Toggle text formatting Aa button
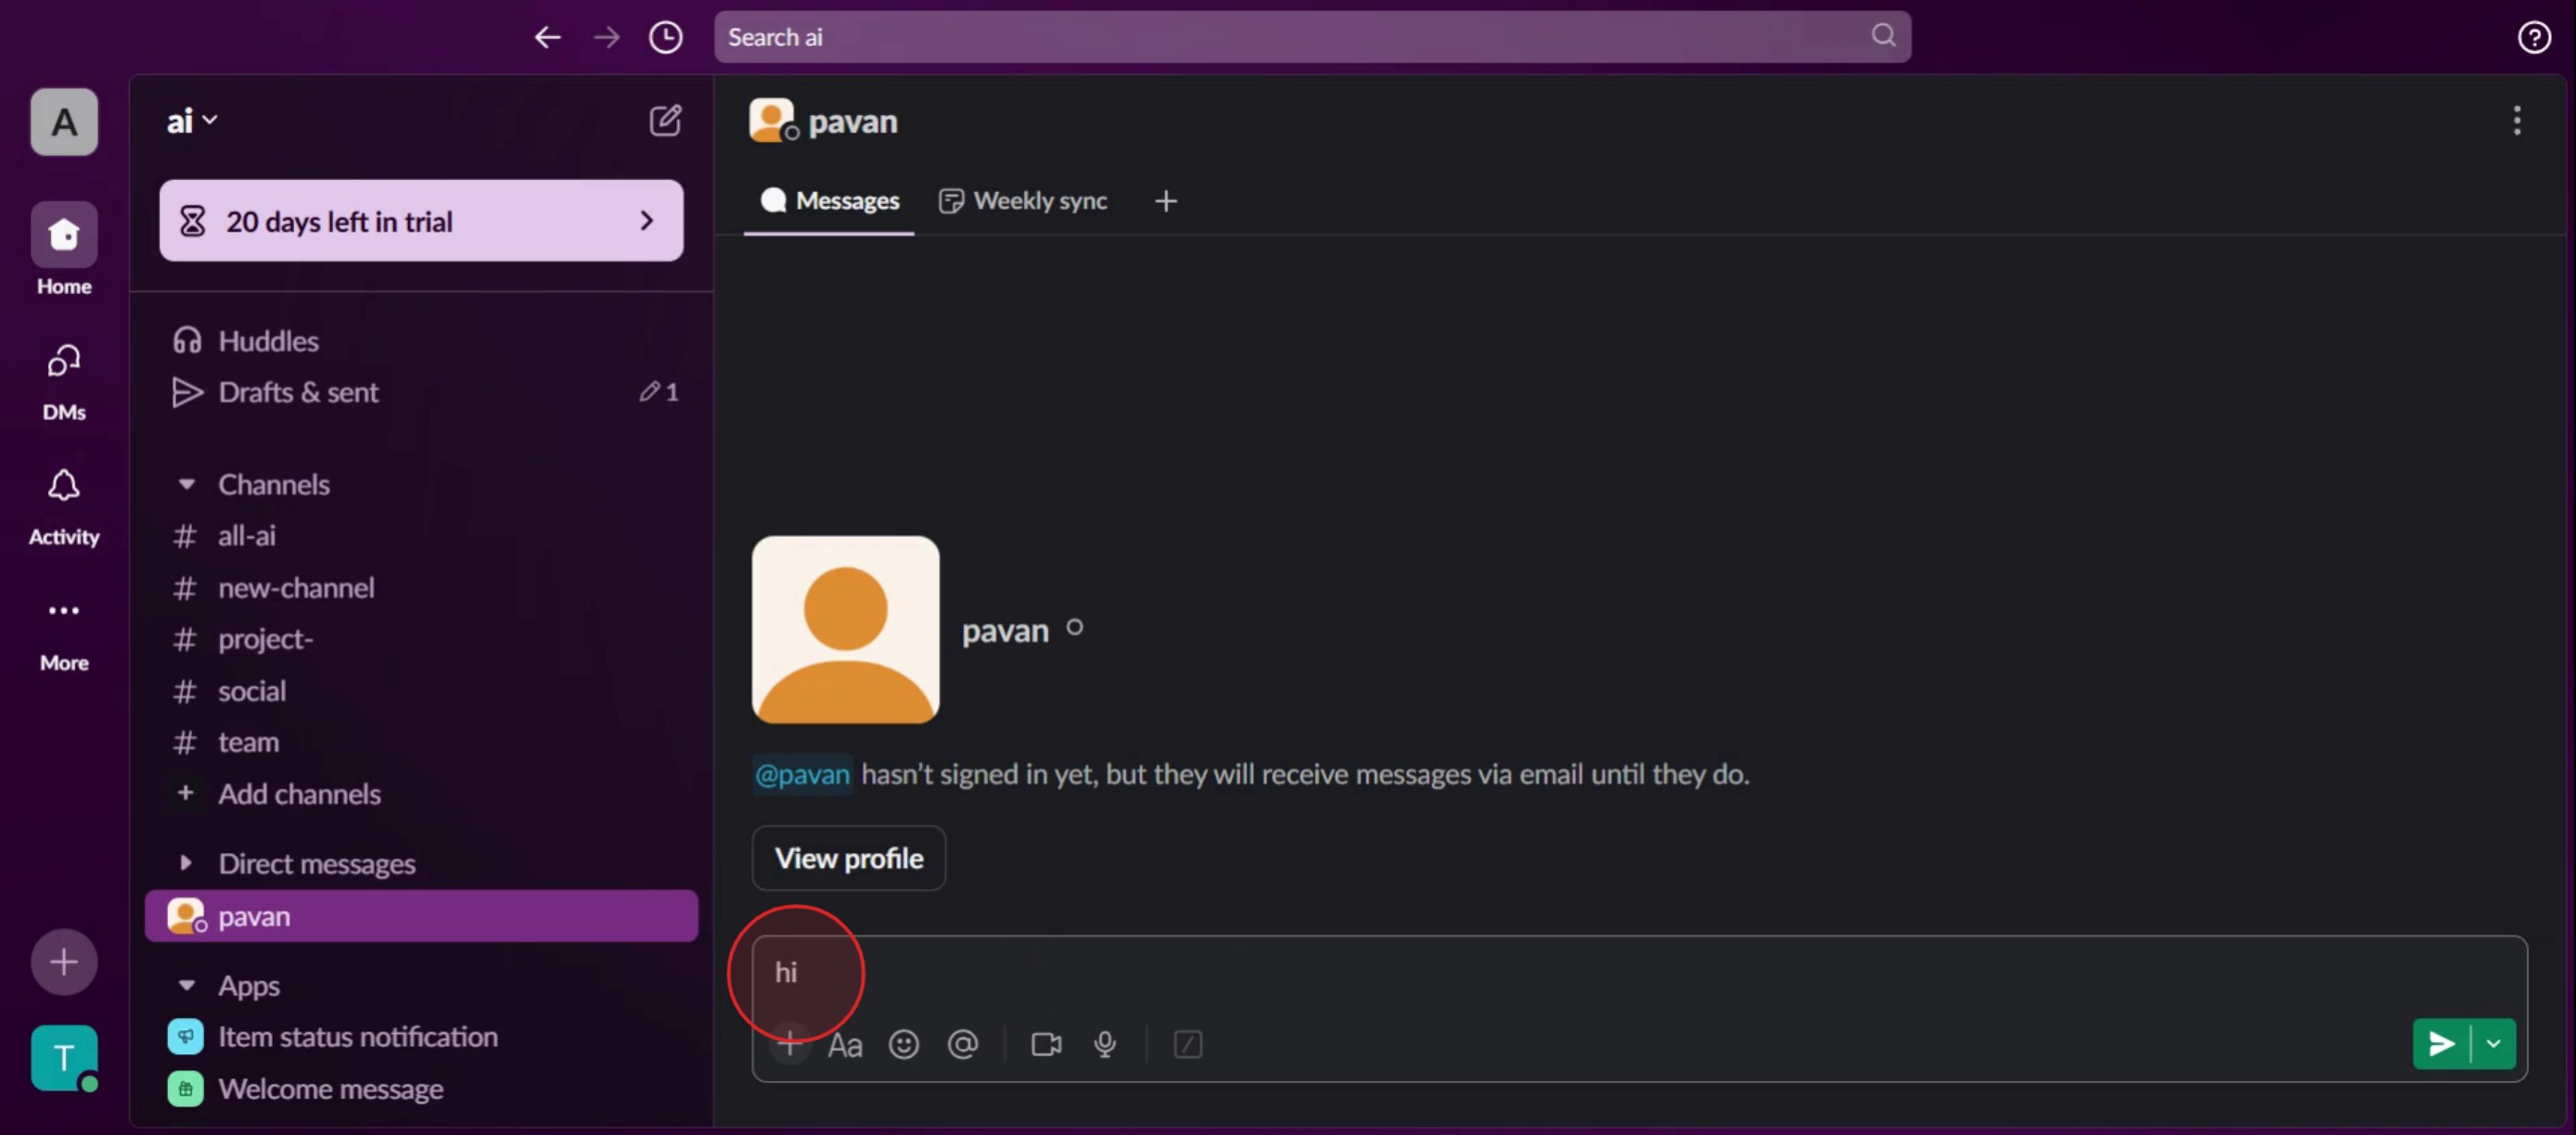 click(844, 1044)
